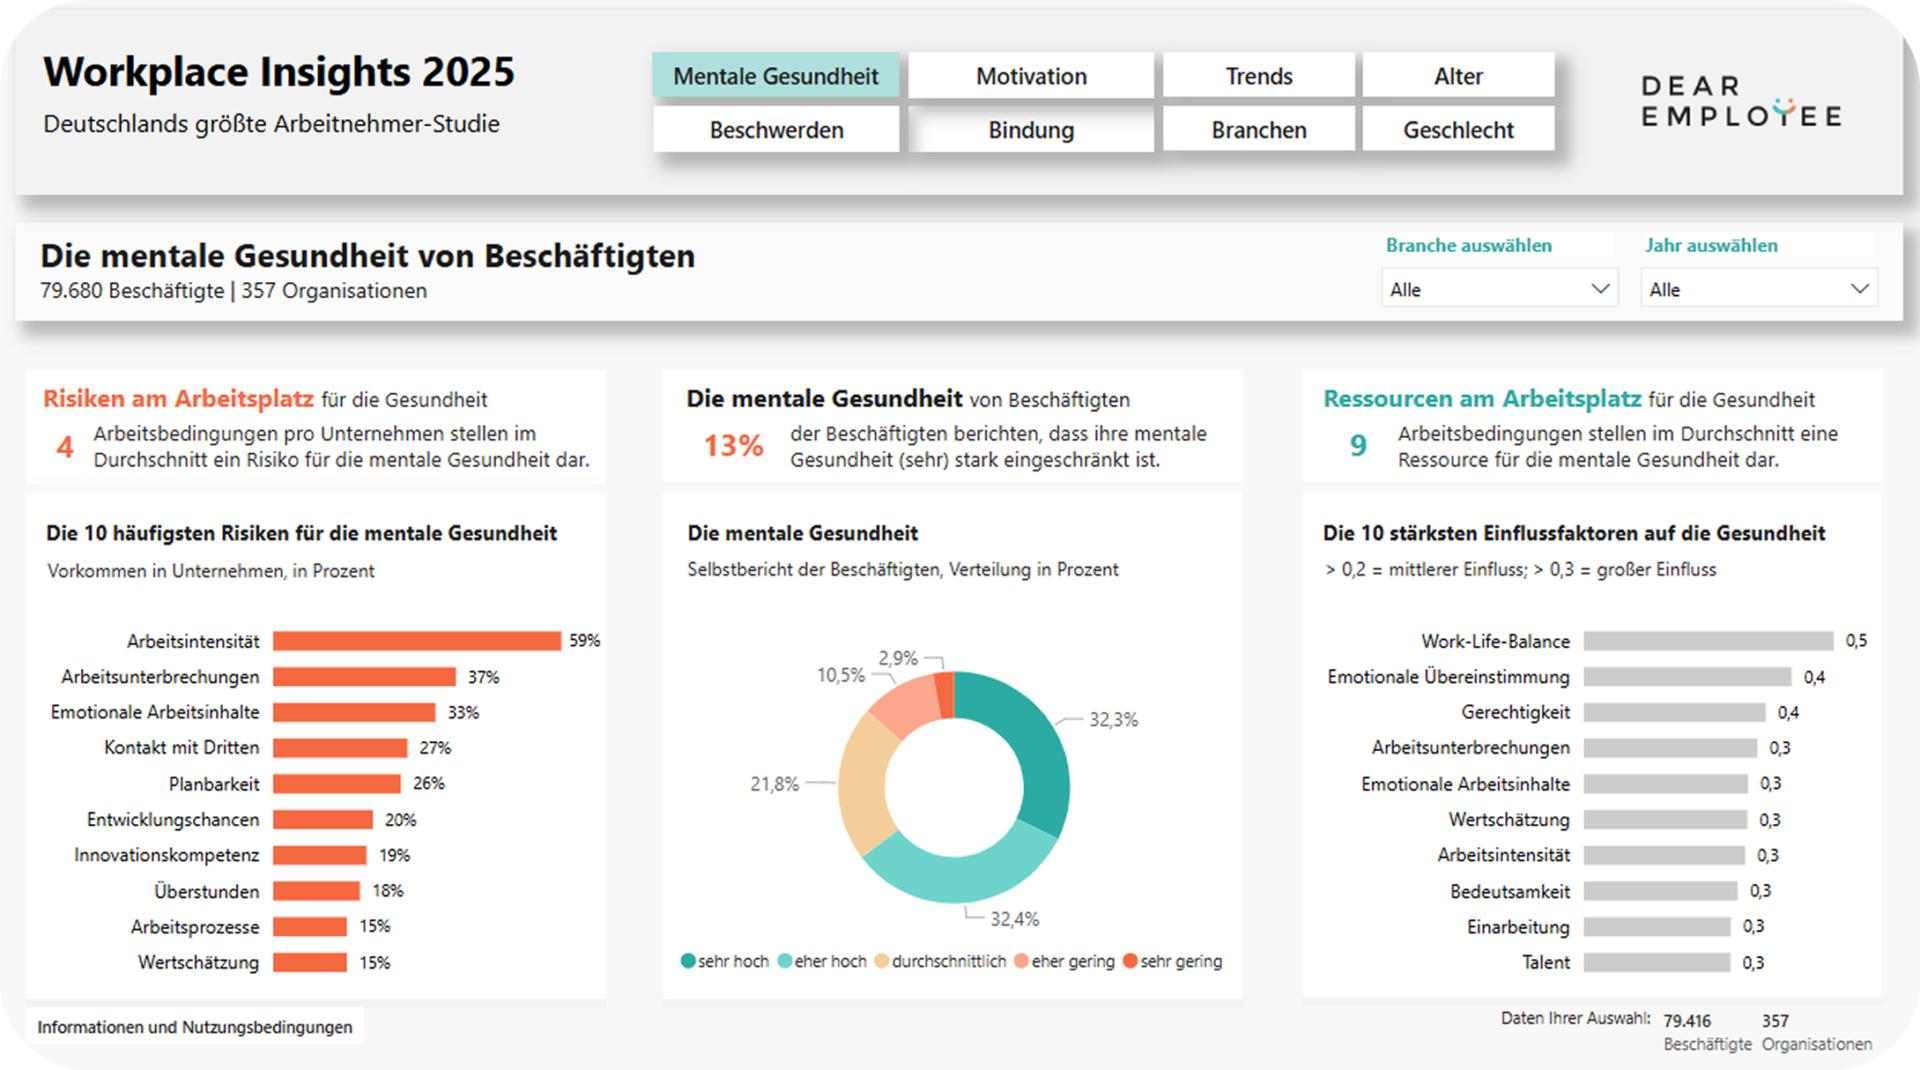Click the orange Arbeitsintensität bar at 59%
This screenshot has height=1070, width=1920.
(x=417, y=641)
